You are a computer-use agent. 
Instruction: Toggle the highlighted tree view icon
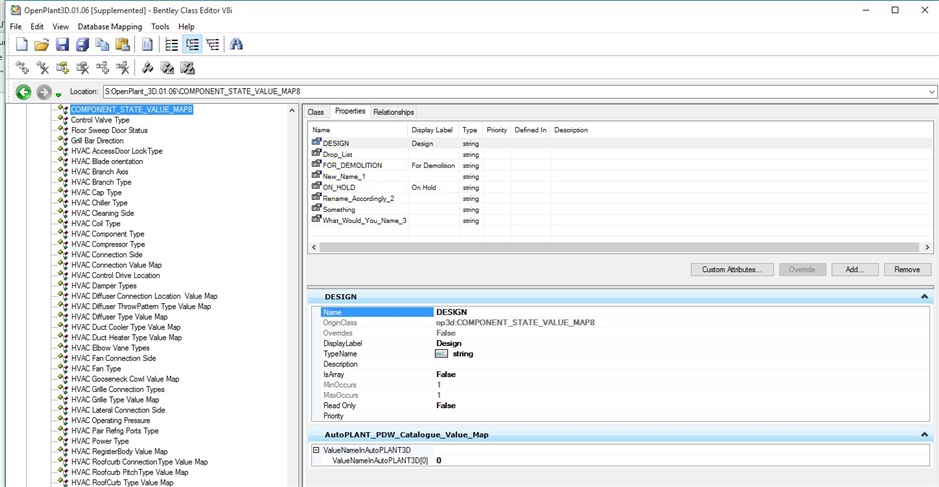click(192, 44)
